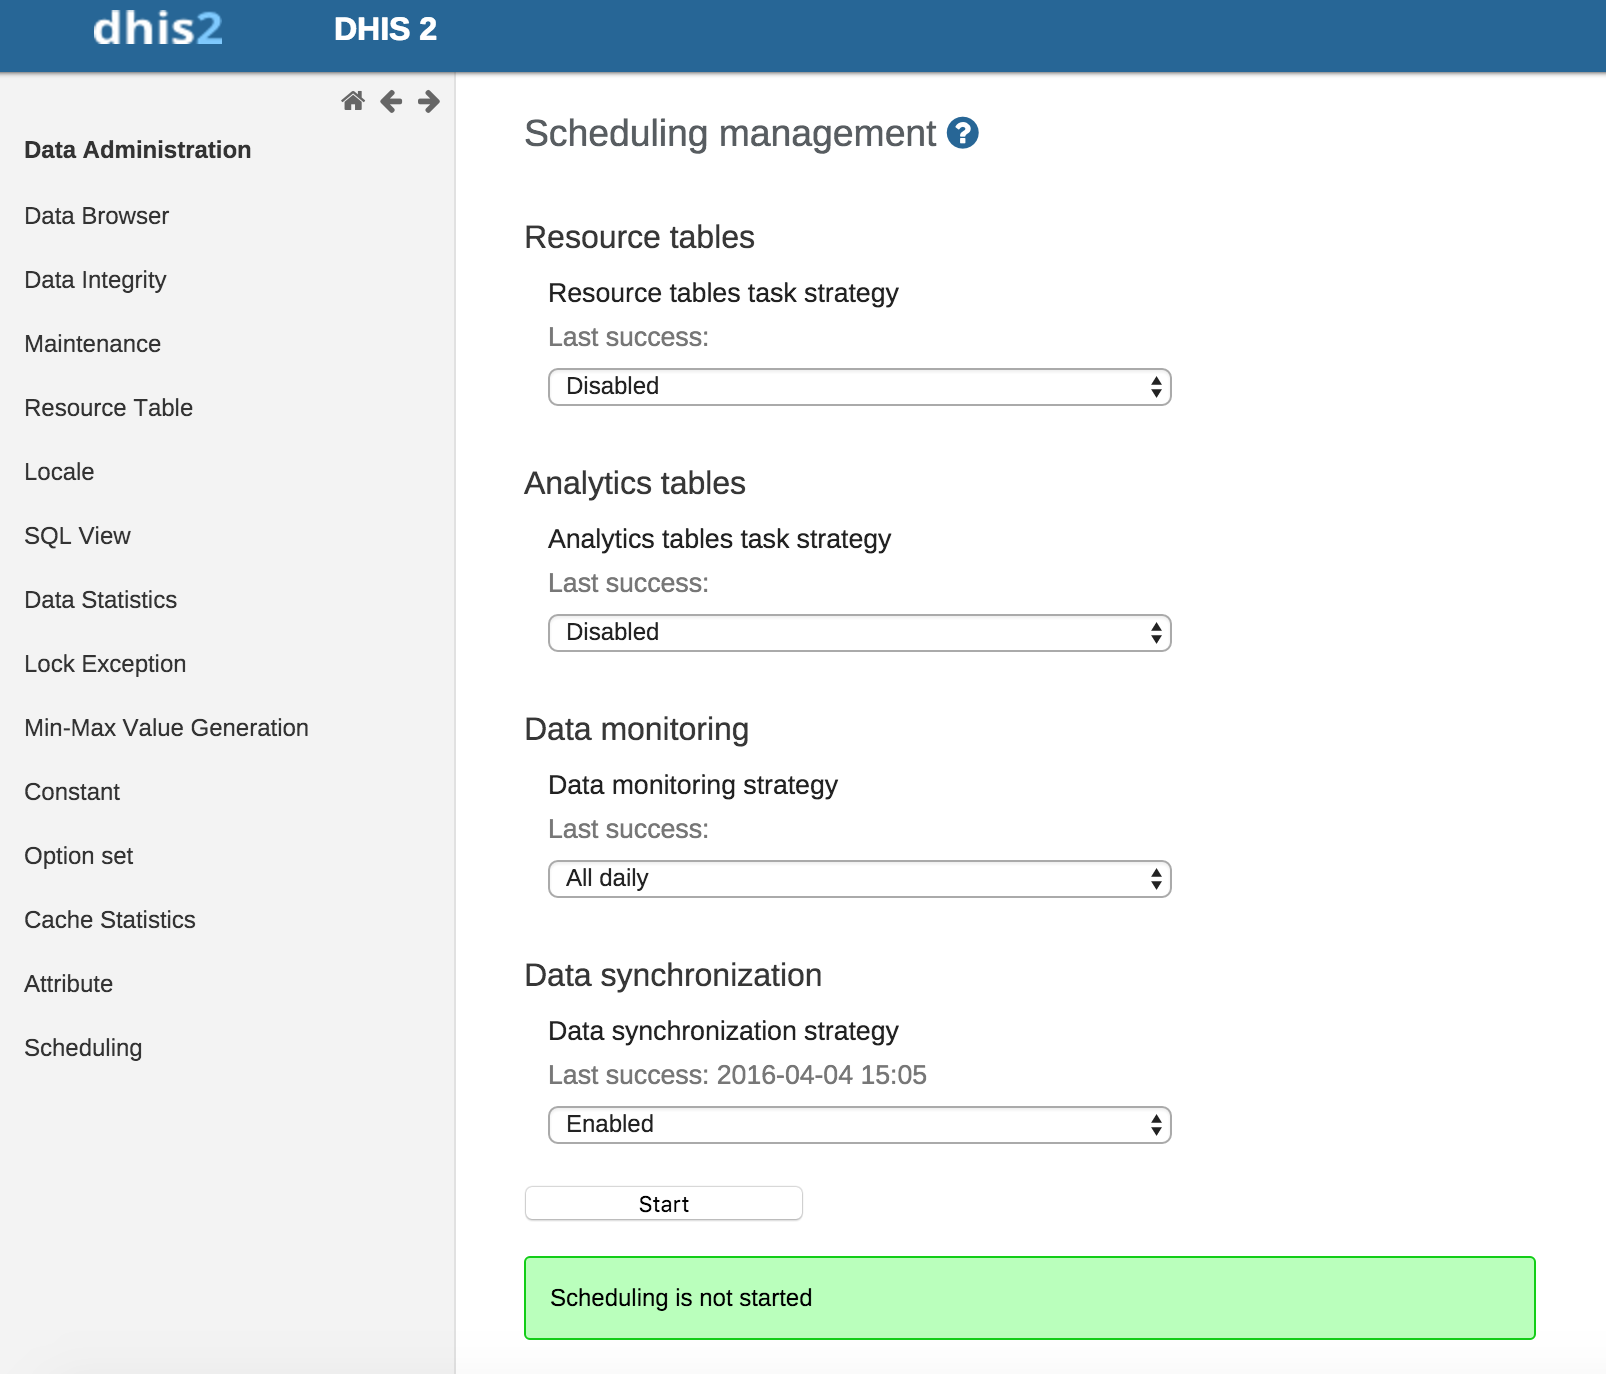Open Resource tables task strategy dropdown

click(859, 387)
